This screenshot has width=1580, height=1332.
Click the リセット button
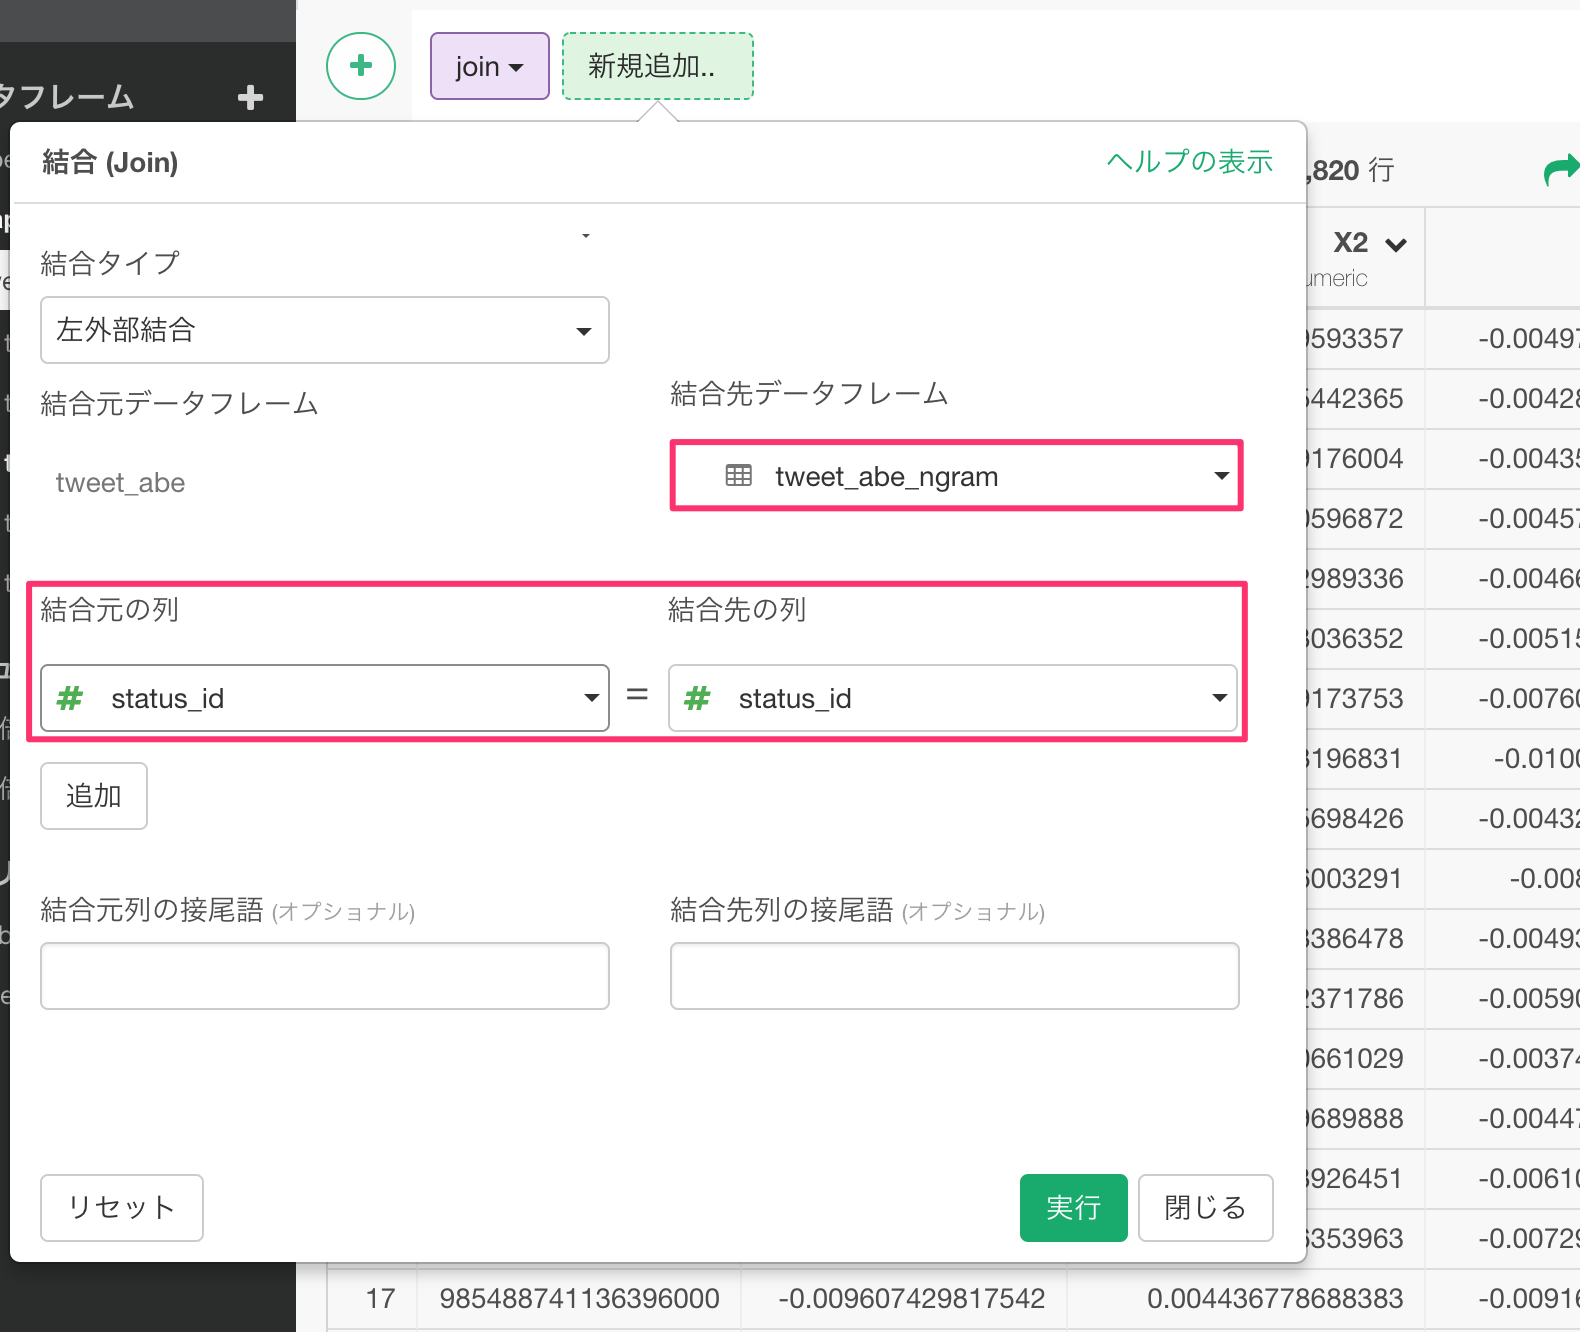(122, 1208)
